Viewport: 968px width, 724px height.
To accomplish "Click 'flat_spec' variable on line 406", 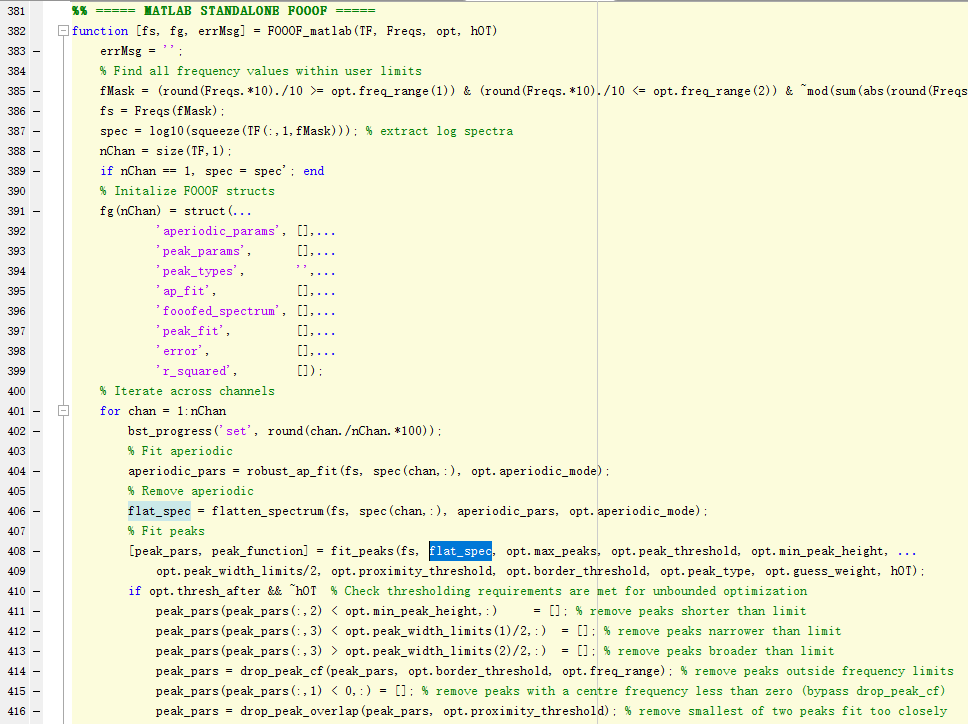I will click(x=159, y=511).
